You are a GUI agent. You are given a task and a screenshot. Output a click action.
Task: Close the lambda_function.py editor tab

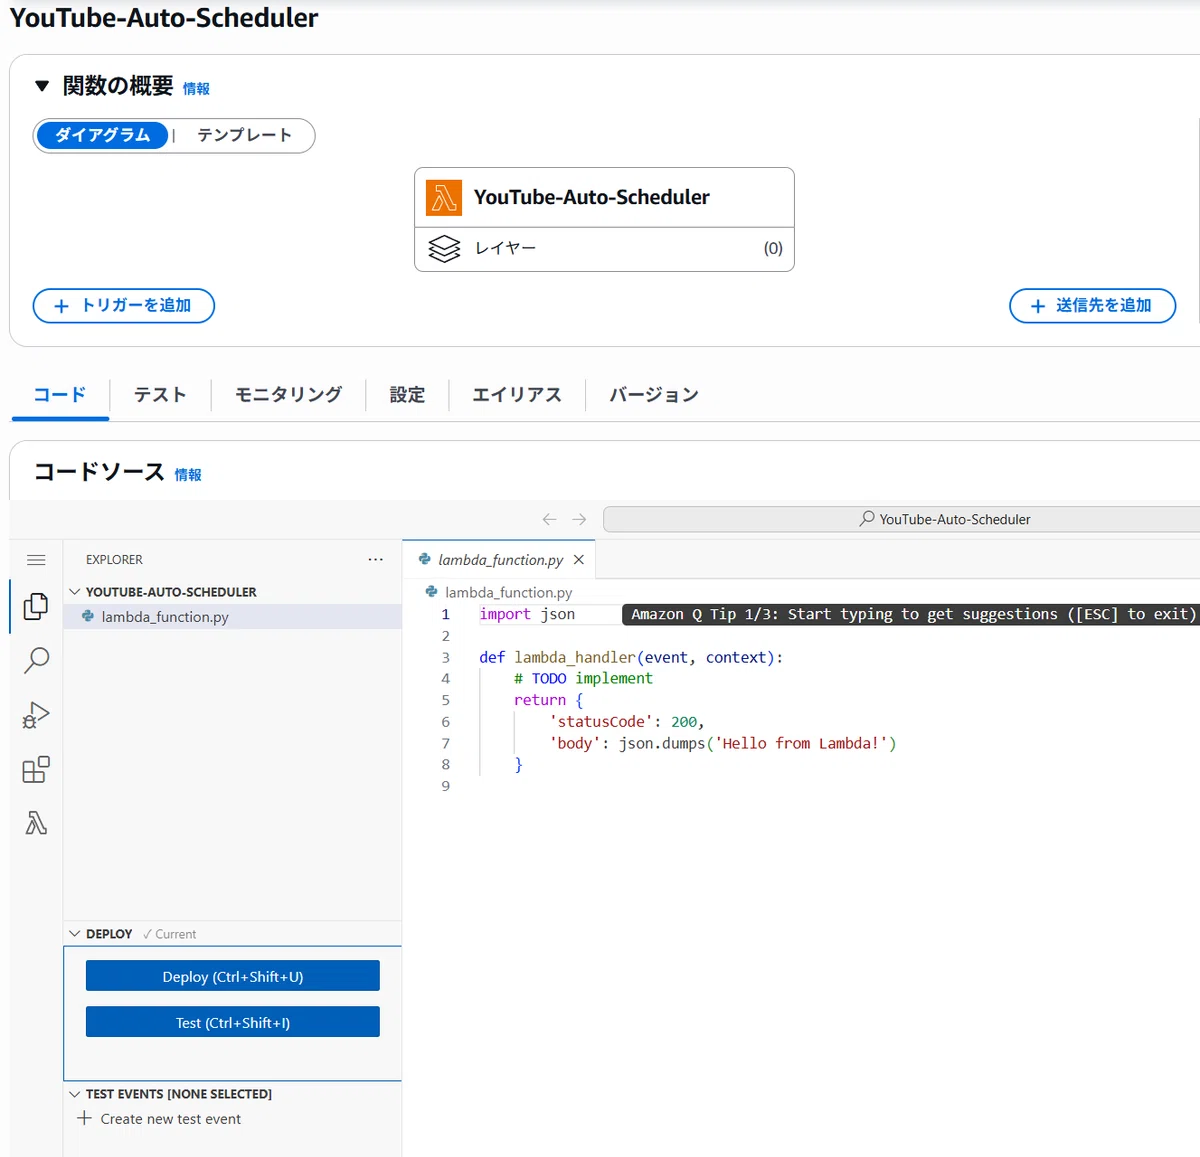579,560
